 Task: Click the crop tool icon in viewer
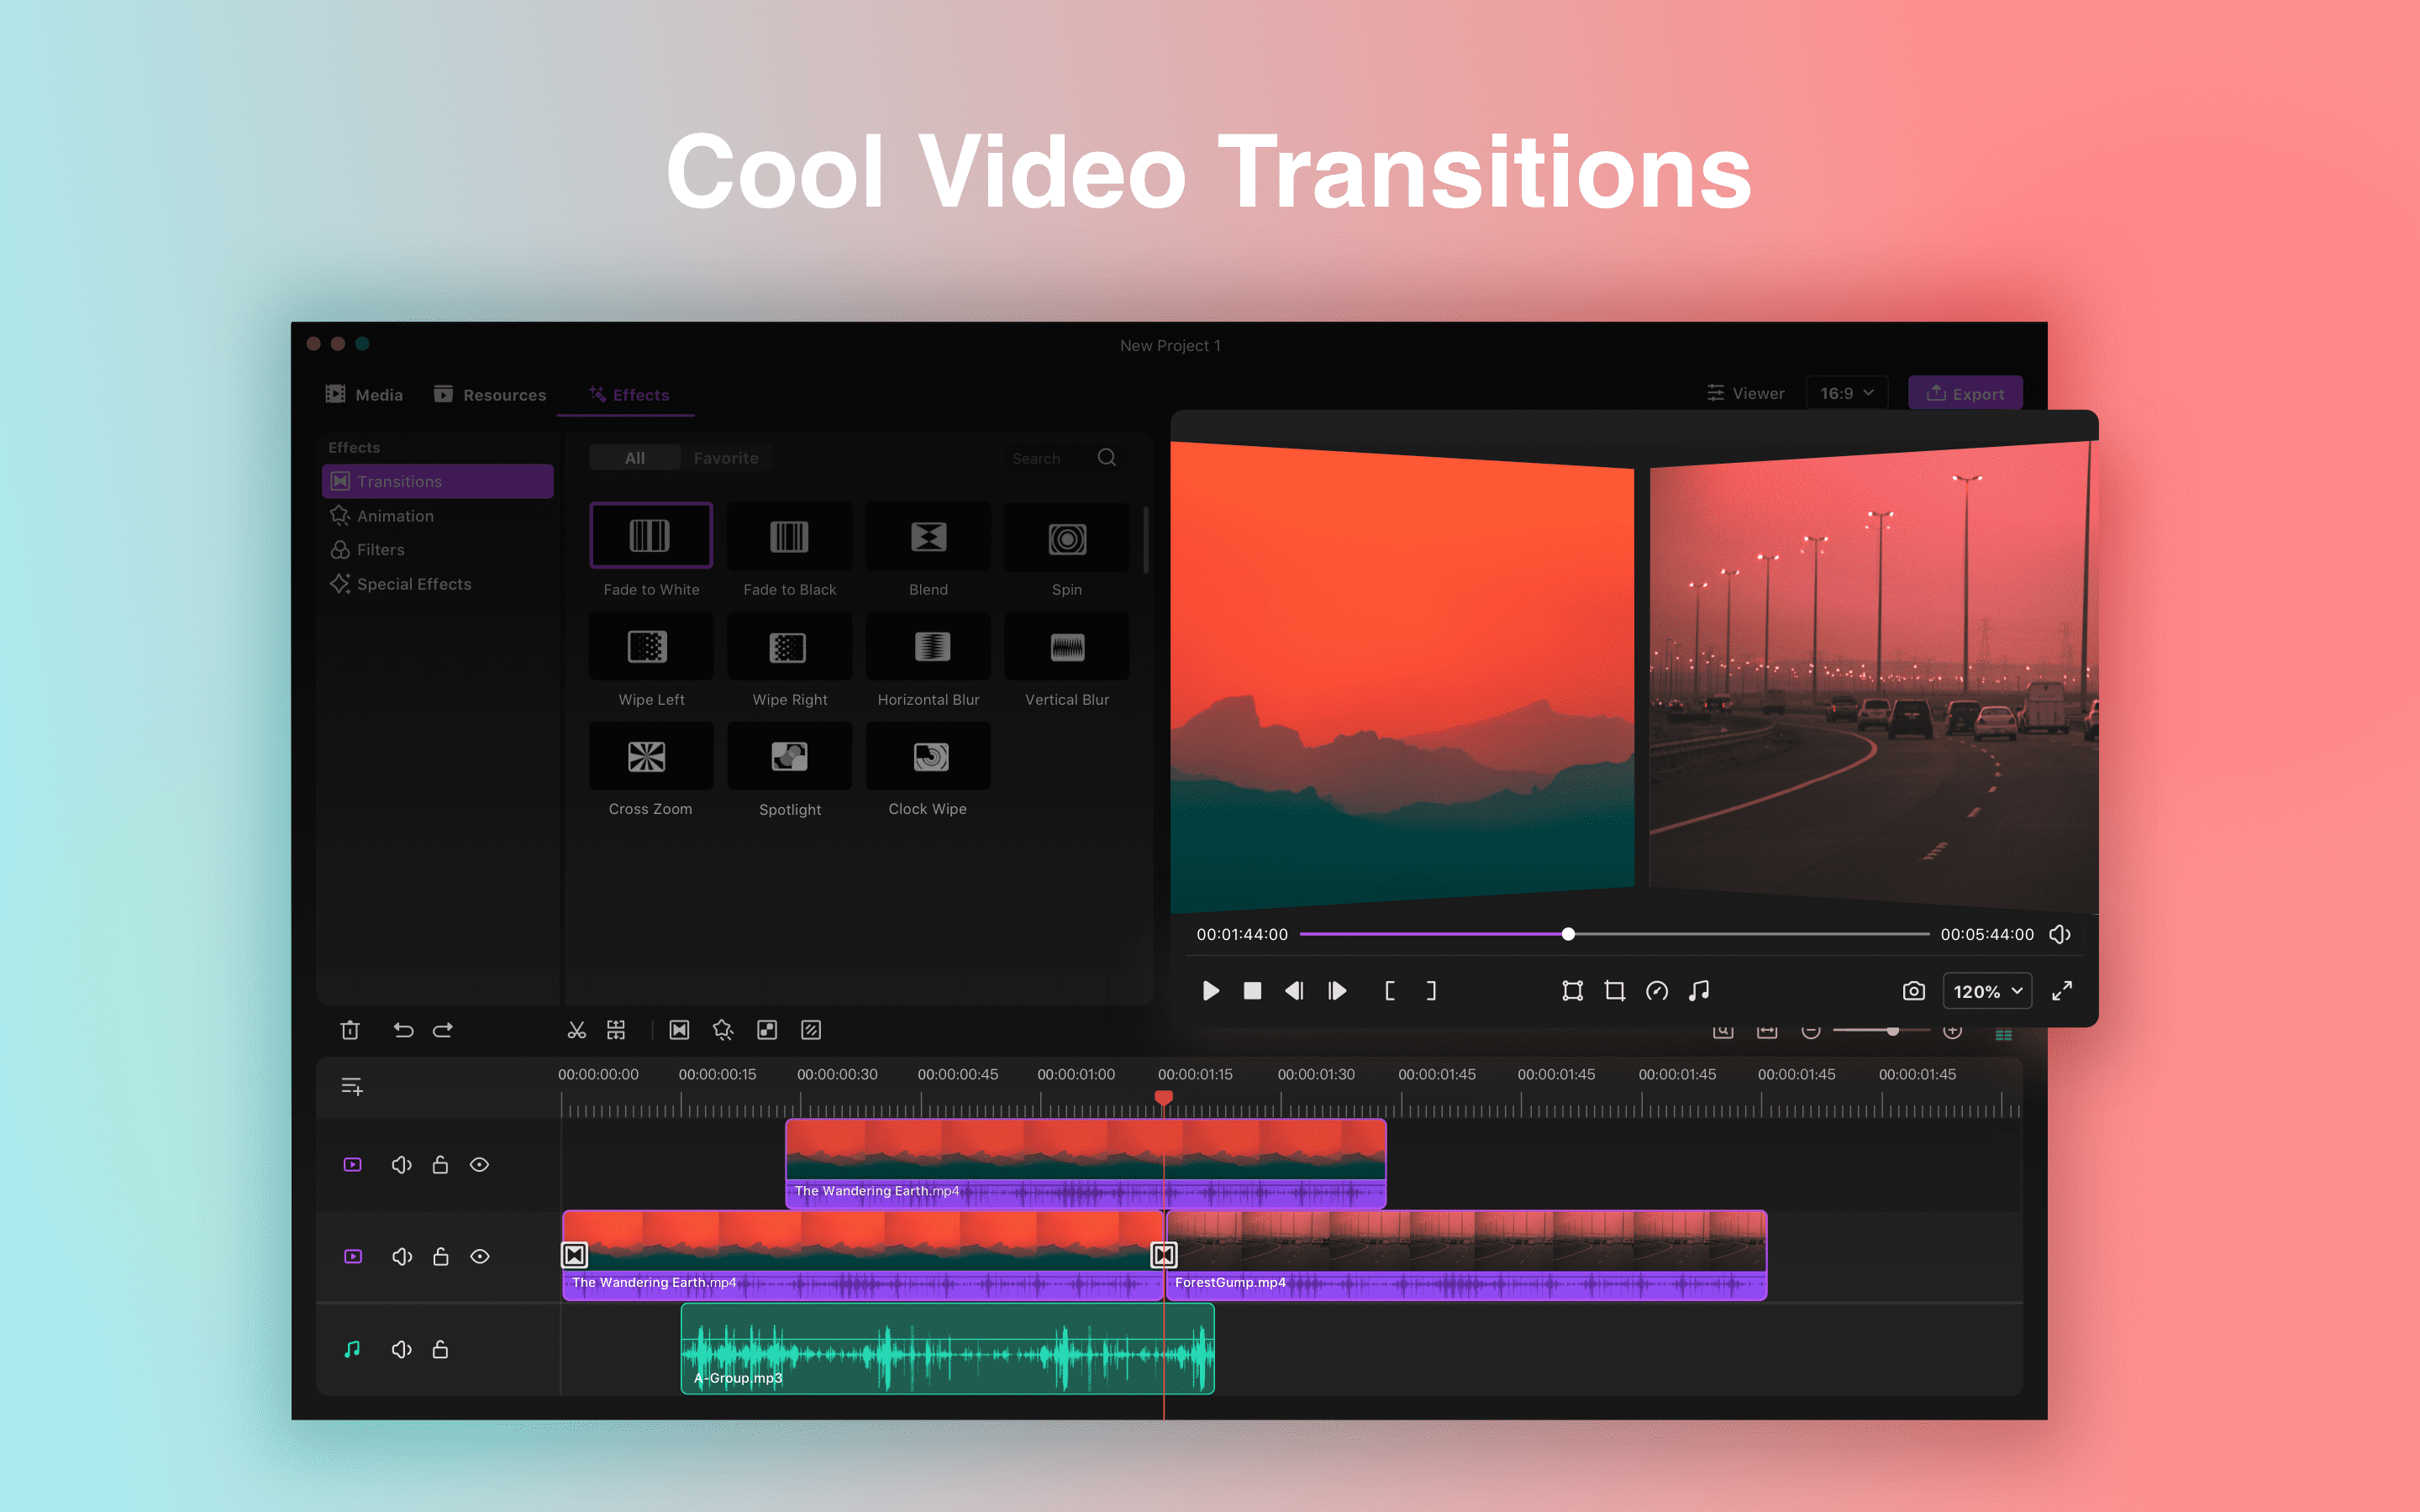(1614, 991)
